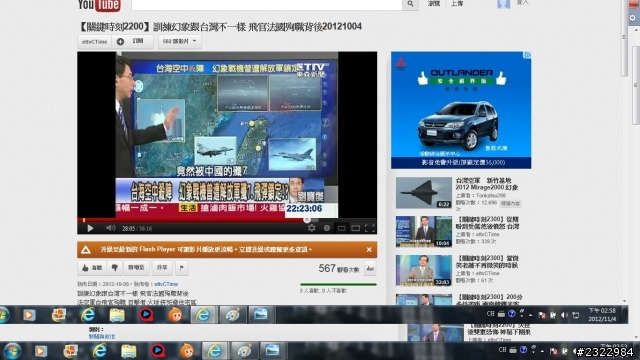This screenshot has width=640, height=360.
Task: Open the ettvCTime channel button under the title
Action: [x=94, y=42]
